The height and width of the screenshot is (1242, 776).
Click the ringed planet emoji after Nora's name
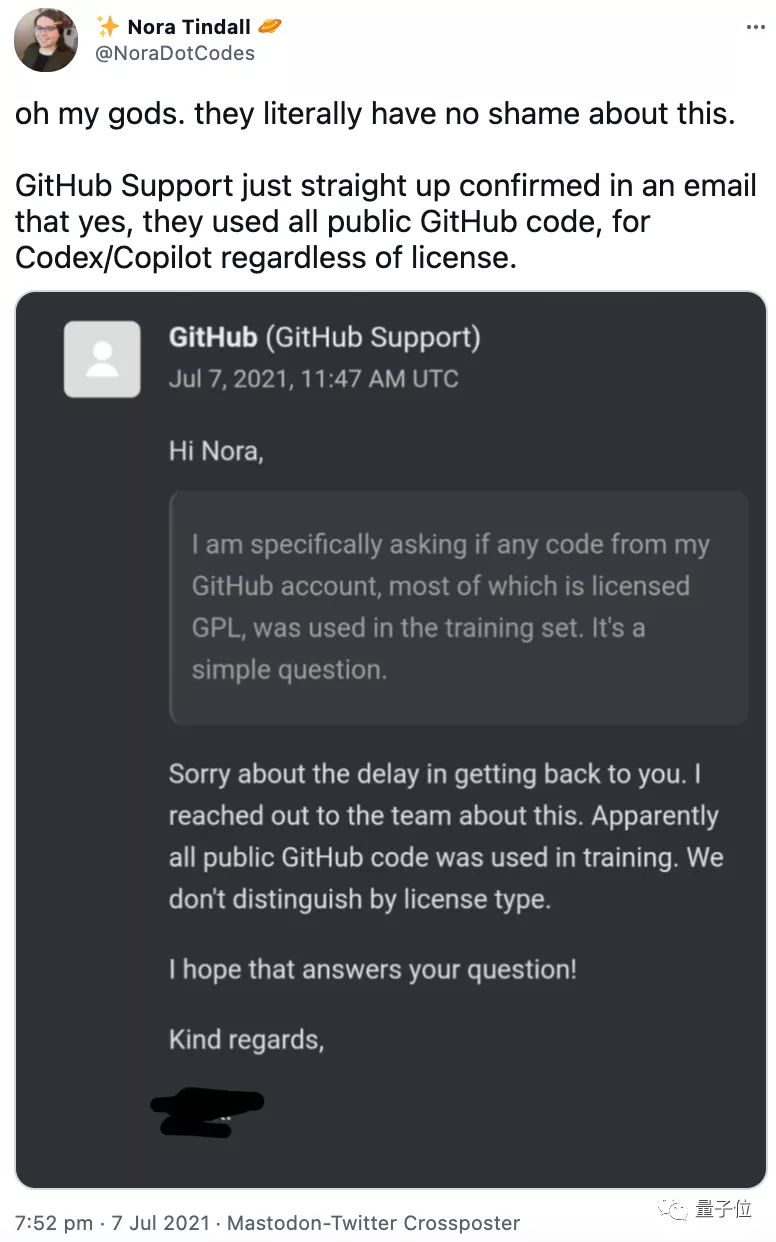point(267,26)
